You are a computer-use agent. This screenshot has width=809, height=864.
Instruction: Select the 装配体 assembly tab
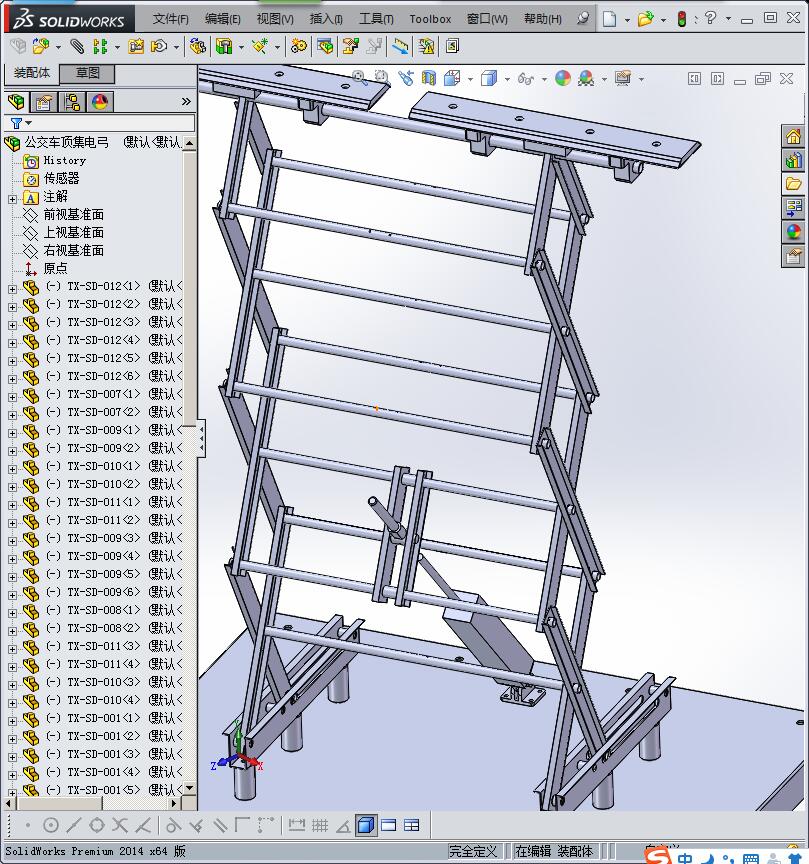(x=31, y=73)
